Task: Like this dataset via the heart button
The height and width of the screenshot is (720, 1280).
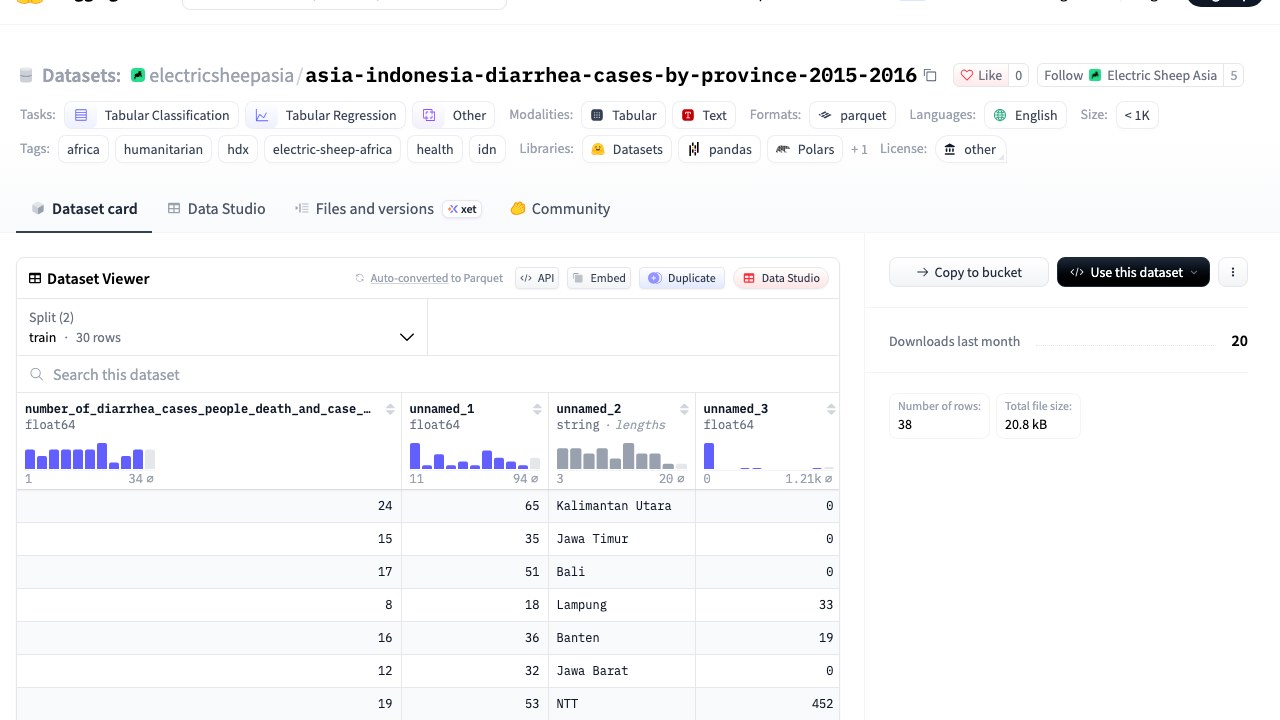Action: point(980,75)
